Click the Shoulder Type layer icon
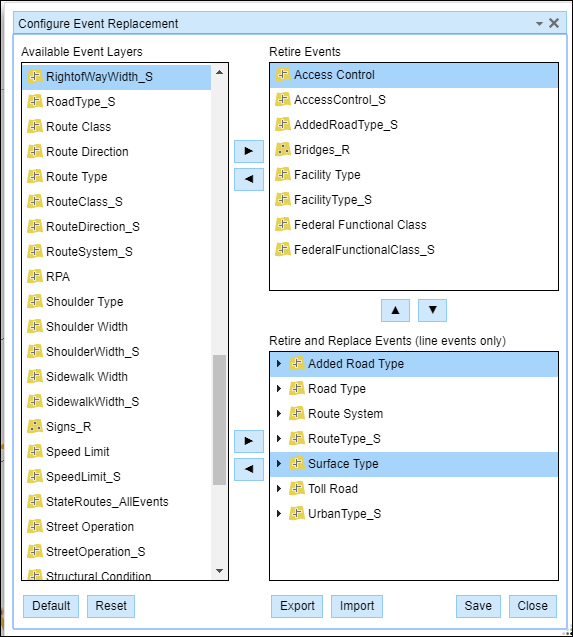The width and height of the screenshot is (573, 637). [35, 301]
